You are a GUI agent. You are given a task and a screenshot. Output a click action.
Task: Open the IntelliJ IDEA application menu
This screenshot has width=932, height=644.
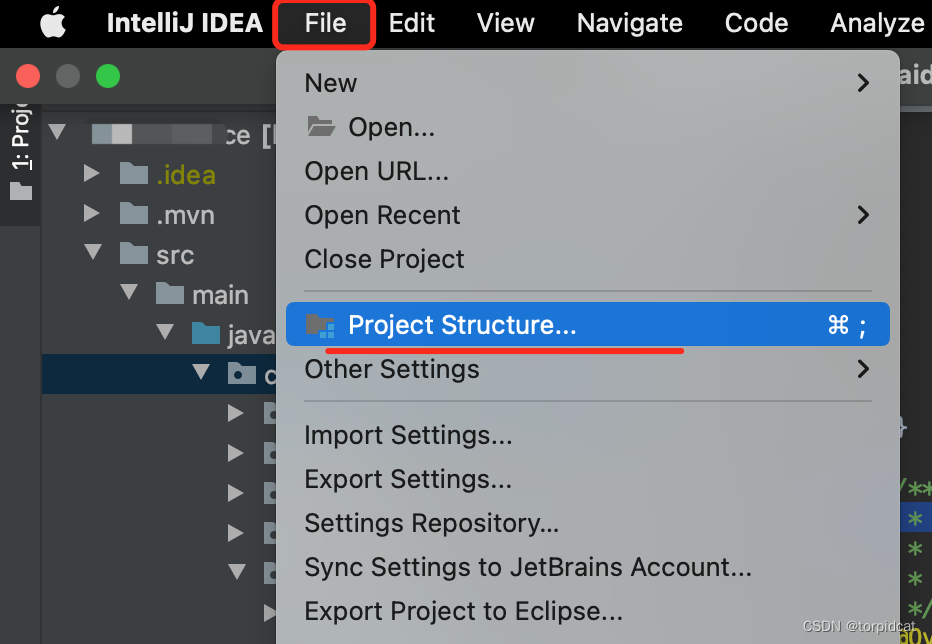(184, 23)
